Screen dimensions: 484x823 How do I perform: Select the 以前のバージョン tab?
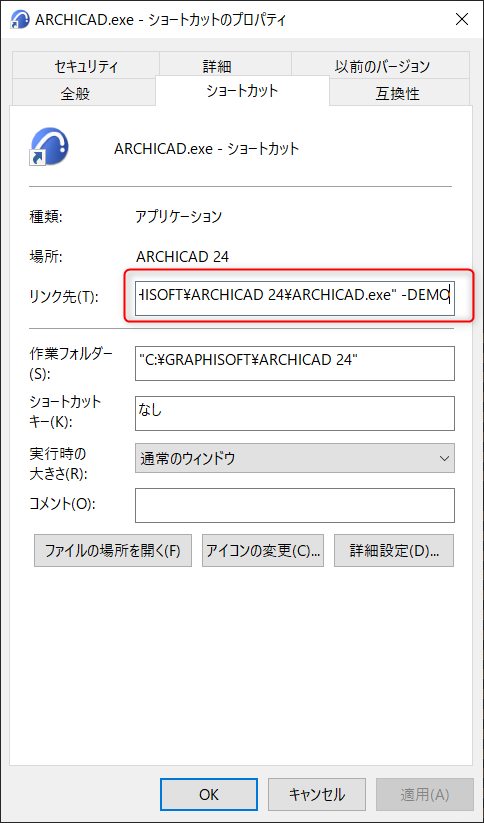click(382, 66)
